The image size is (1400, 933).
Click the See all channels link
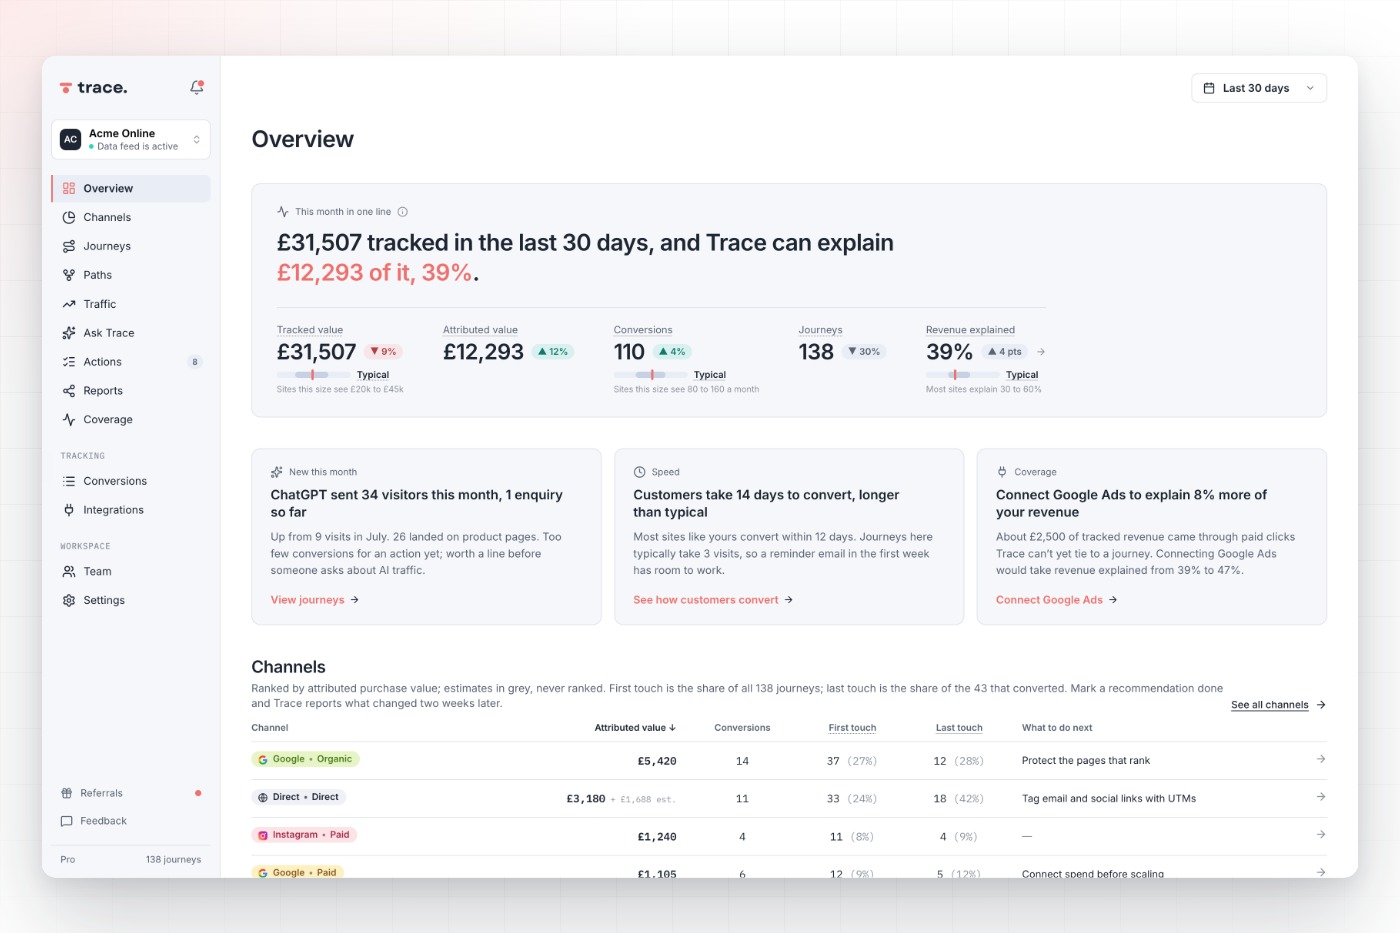(1278, 705)
